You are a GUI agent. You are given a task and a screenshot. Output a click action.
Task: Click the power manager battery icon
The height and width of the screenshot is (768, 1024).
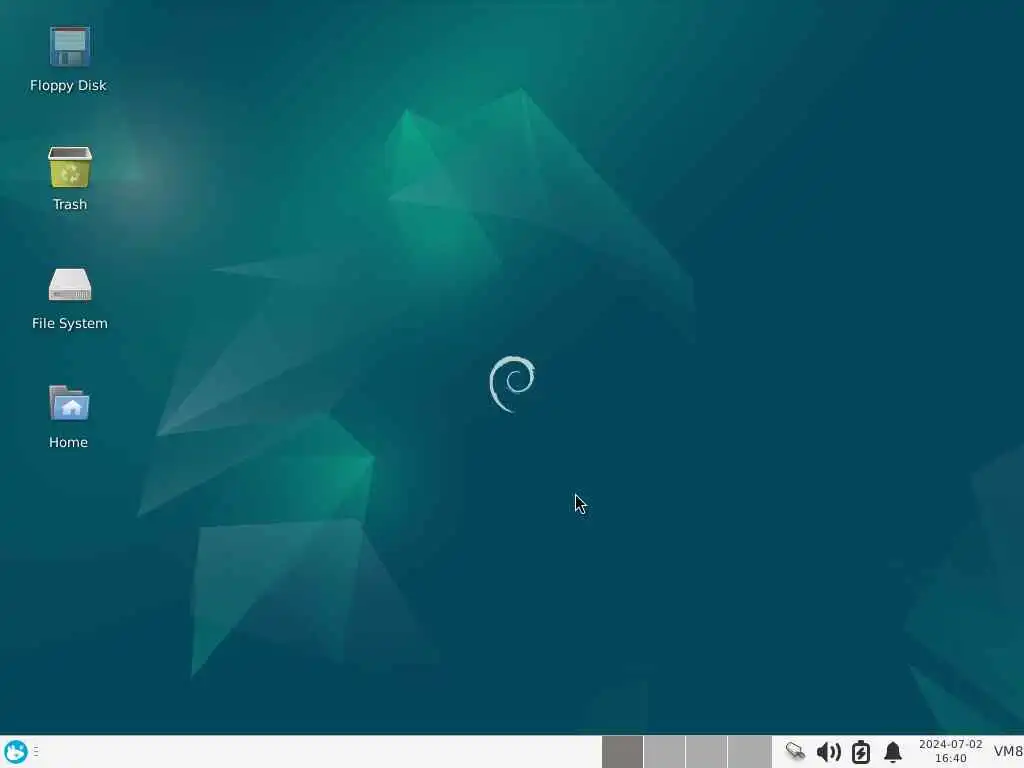point(861,752)
